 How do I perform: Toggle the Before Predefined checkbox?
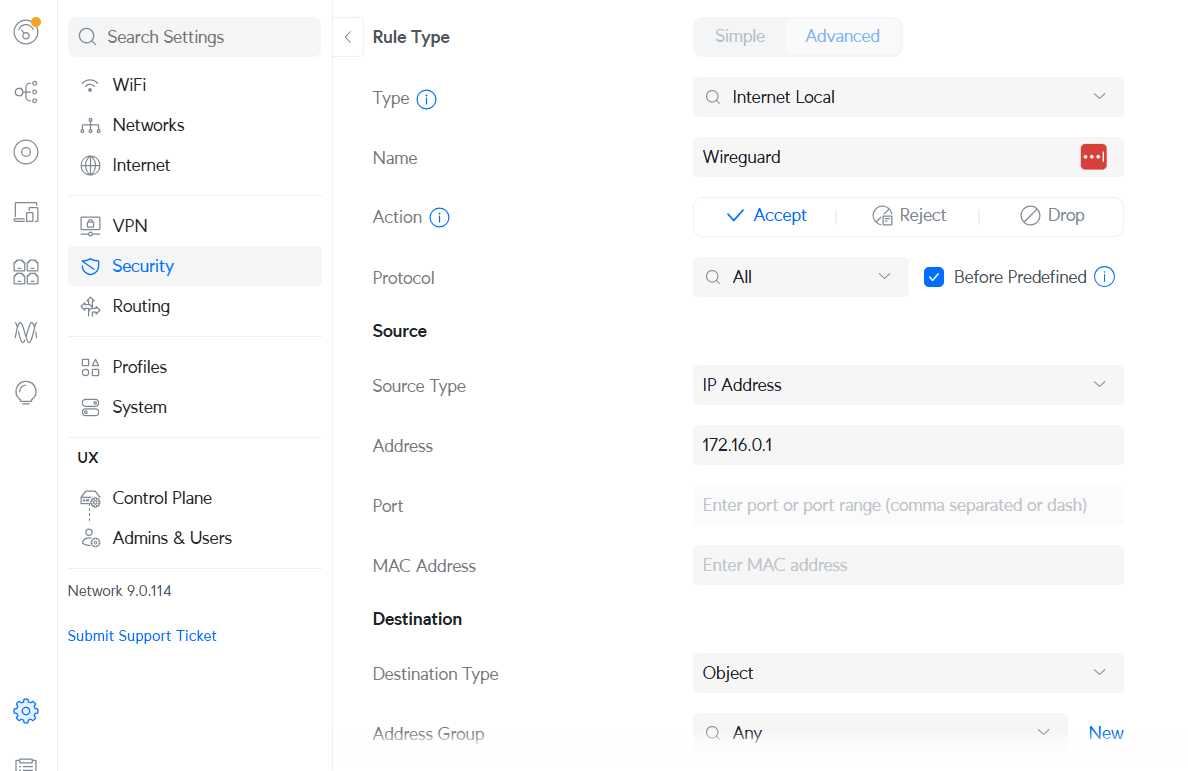click(x=933, y=277)
